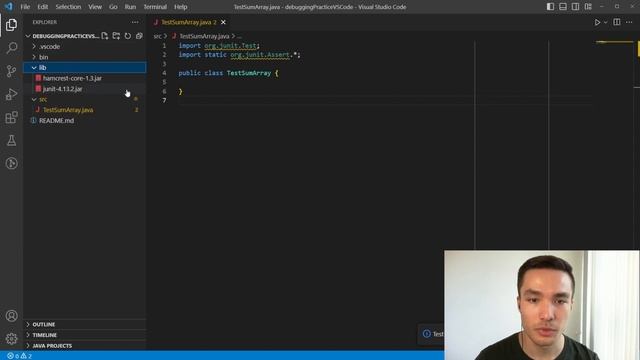Click the TestSumArray class name
640x360 pixels.
pyautogui.click(x=249, y=73)
